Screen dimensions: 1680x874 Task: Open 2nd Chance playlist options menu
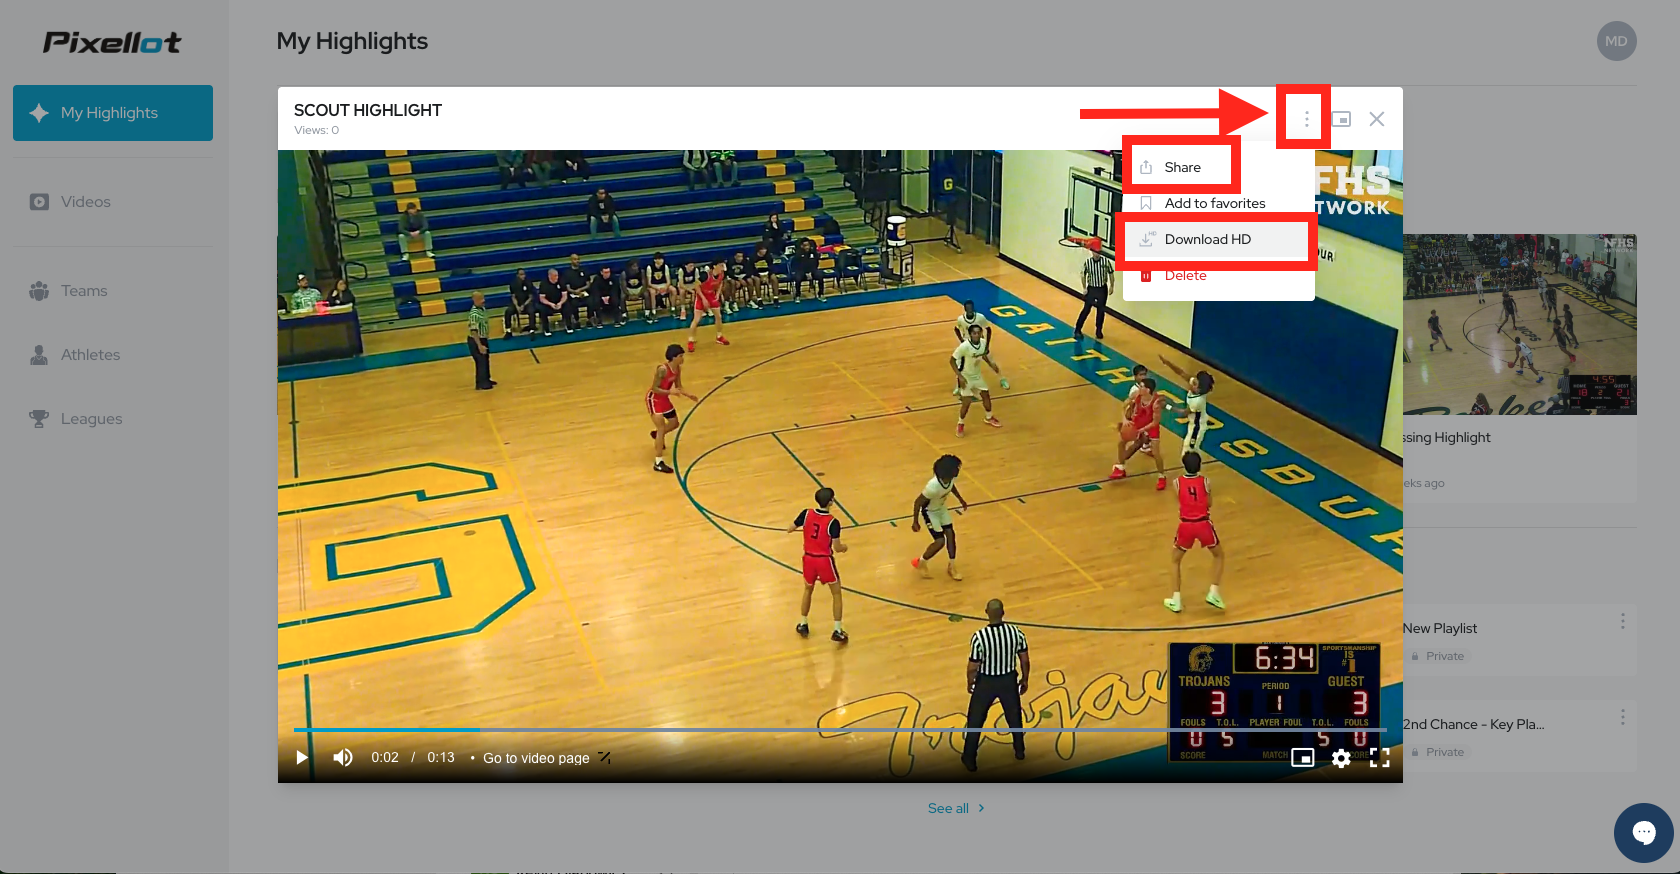[x=1622, y=717]
